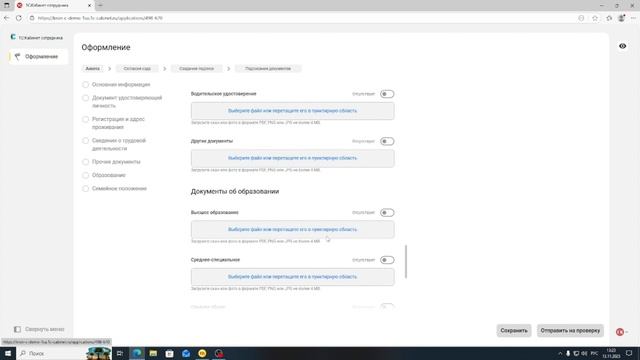
Task: Select the Семейное положение section
Action: coord(115,189)
